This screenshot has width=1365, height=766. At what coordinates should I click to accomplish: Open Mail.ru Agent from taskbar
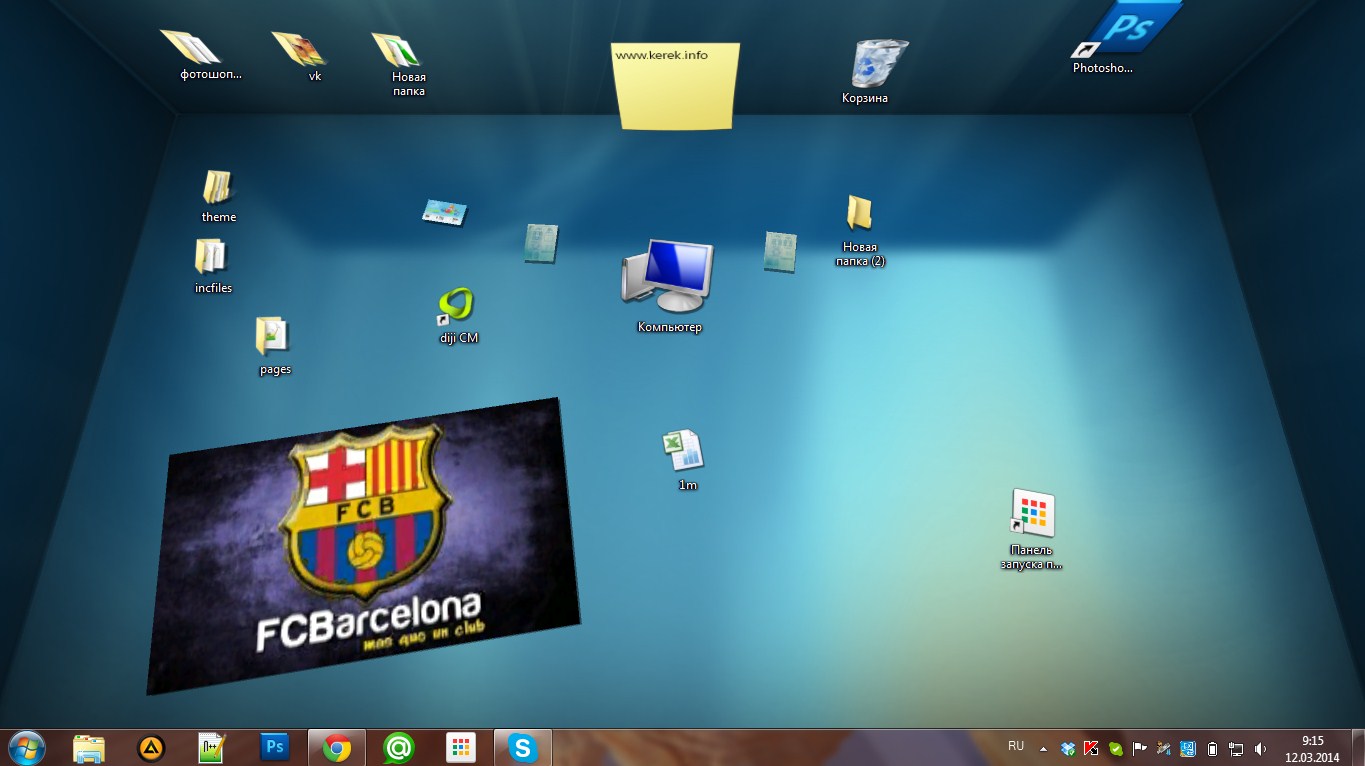[399, 748]
